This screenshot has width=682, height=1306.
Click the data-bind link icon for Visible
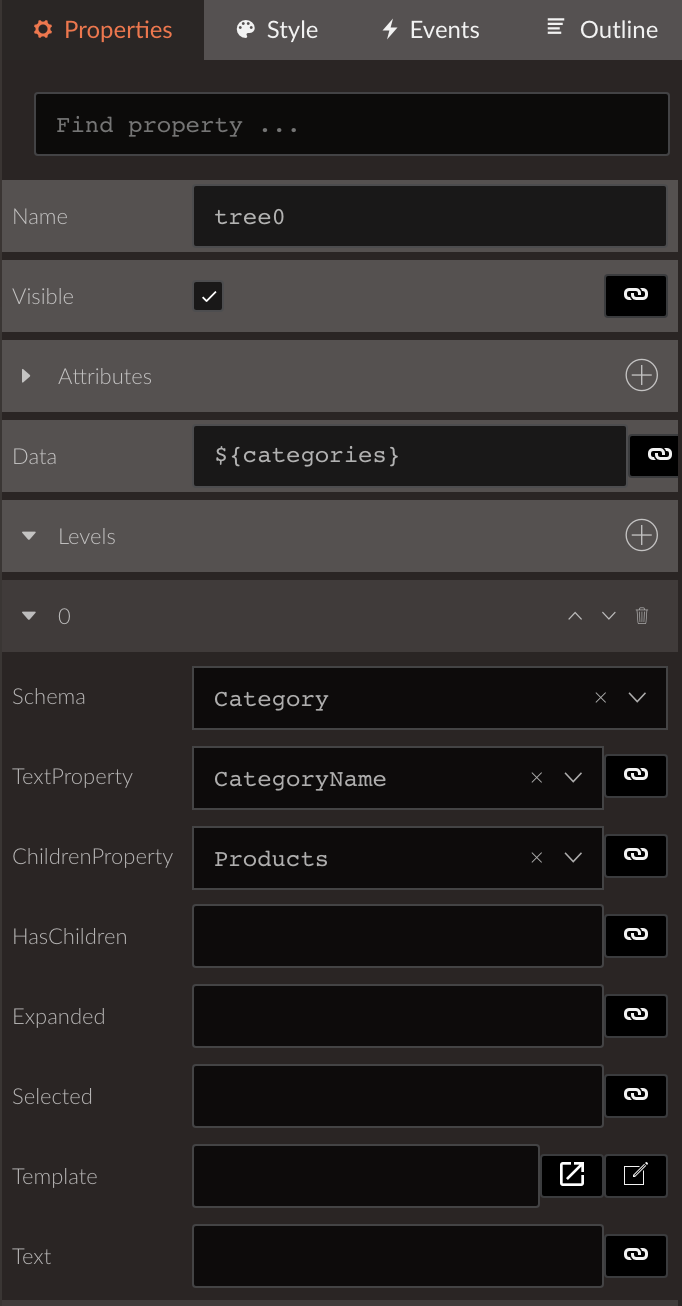636,296
